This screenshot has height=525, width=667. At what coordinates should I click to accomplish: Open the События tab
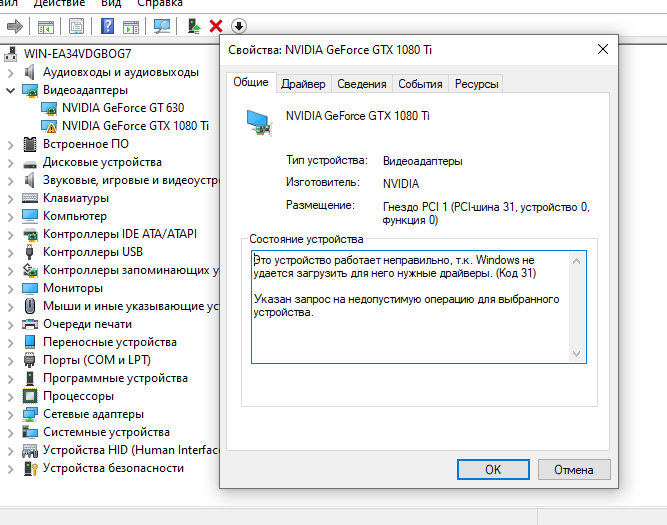pyautogui.click(x=420, y=84)
